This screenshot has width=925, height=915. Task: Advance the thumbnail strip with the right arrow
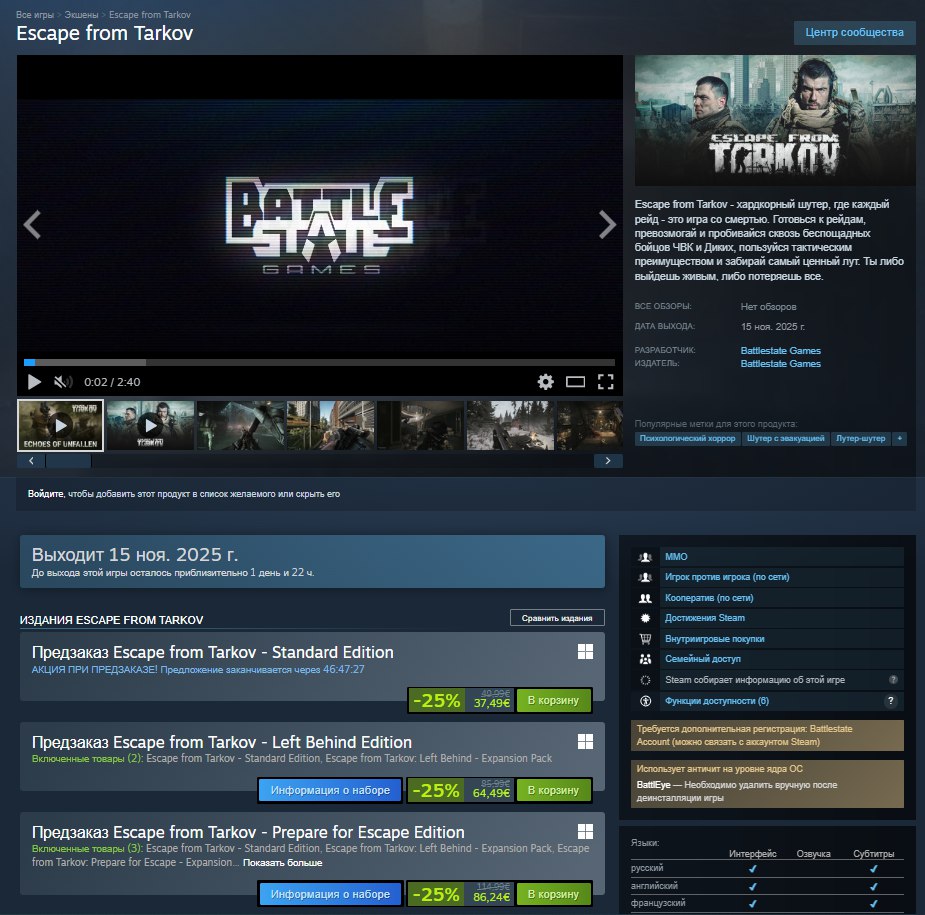pos(608,460)
